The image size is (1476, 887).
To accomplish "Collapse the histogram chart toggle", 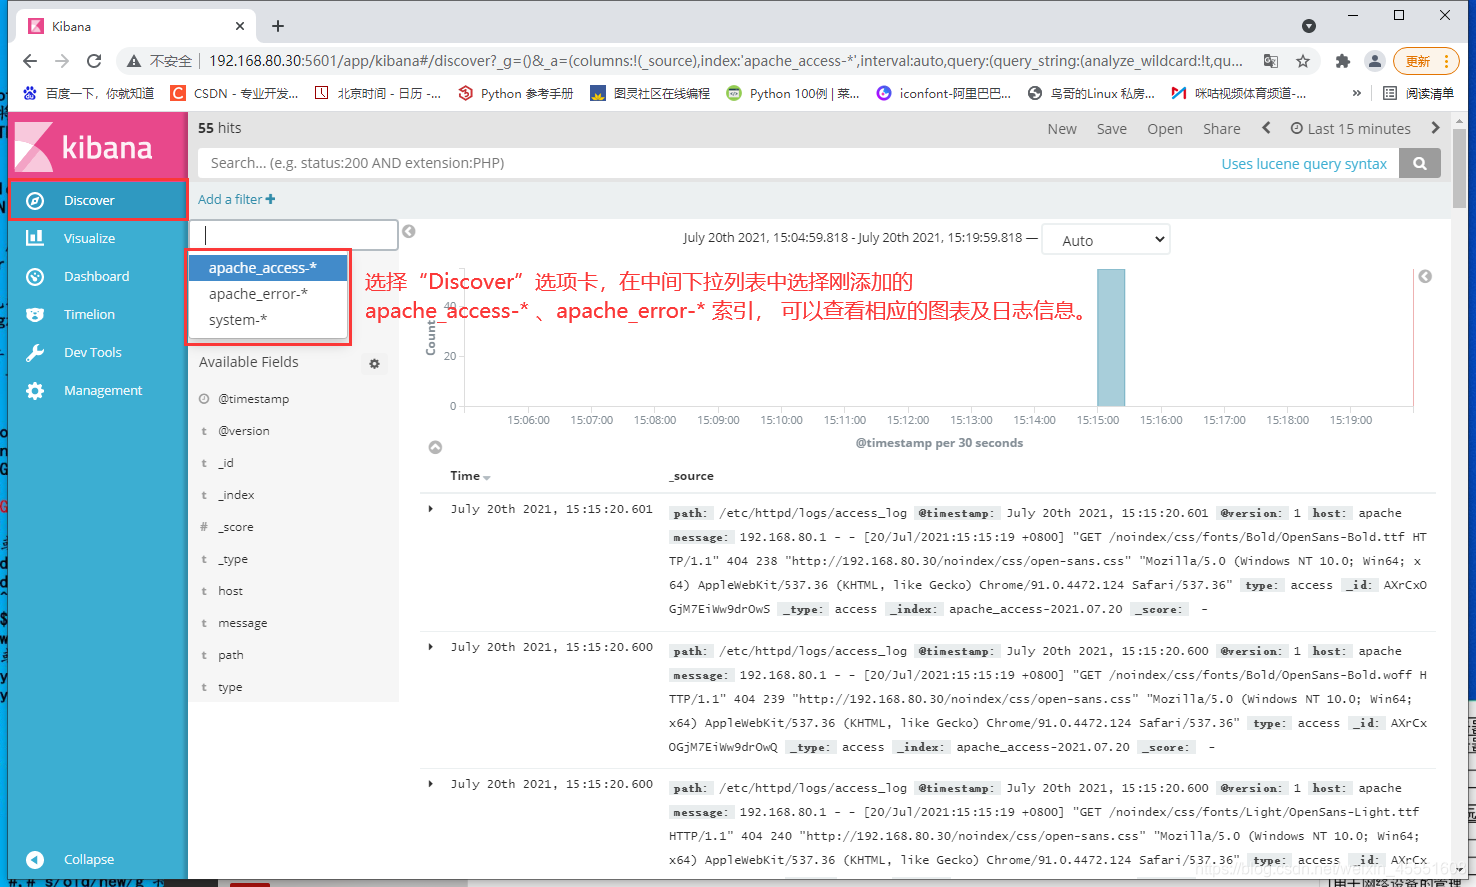I will coord(435,447).
